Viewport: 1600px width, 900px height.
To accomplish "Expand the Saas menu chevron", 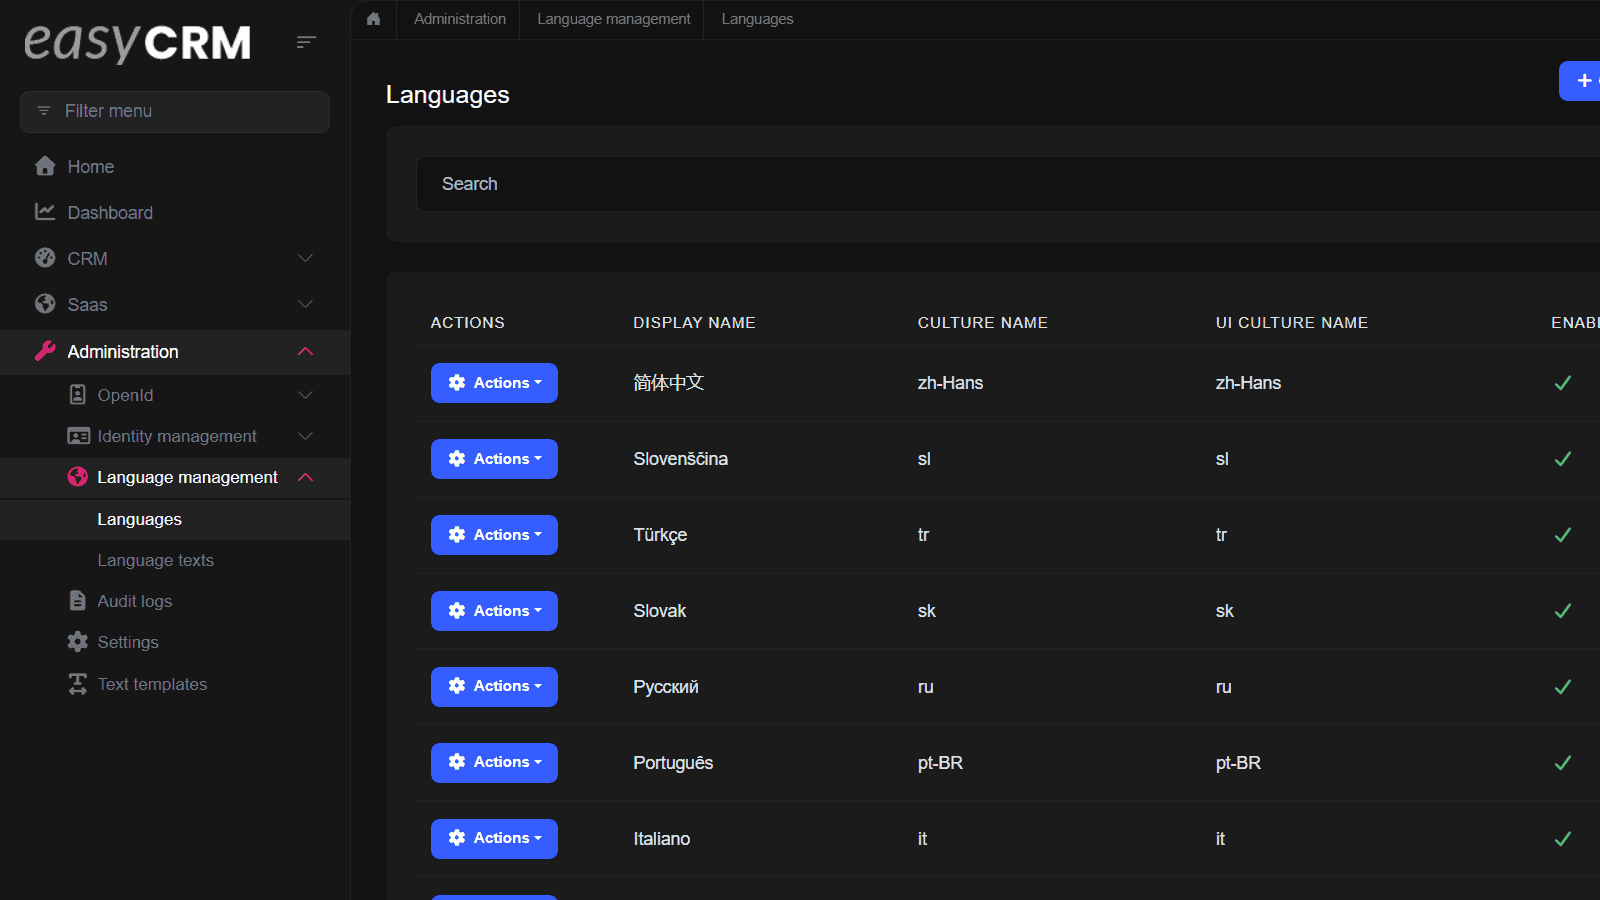I will [306, 304].
